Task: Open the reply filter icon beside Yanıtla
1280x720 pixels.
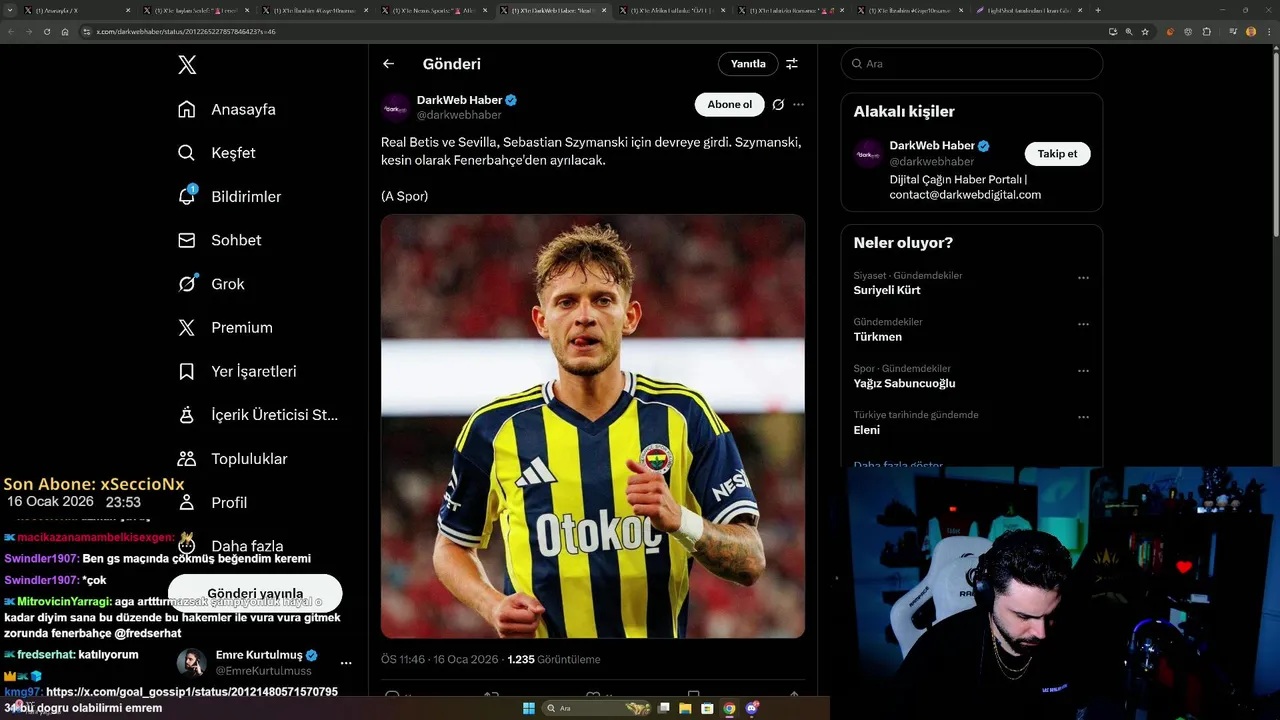Action: (x=792, y=64)
